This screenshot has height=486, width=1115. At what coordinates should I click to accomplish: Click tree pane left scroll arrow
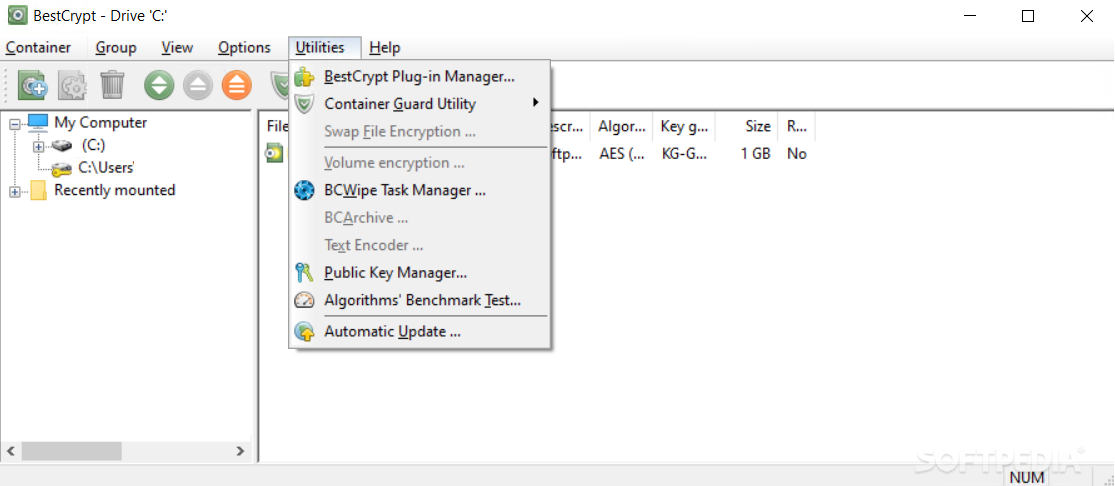[11, 451]
